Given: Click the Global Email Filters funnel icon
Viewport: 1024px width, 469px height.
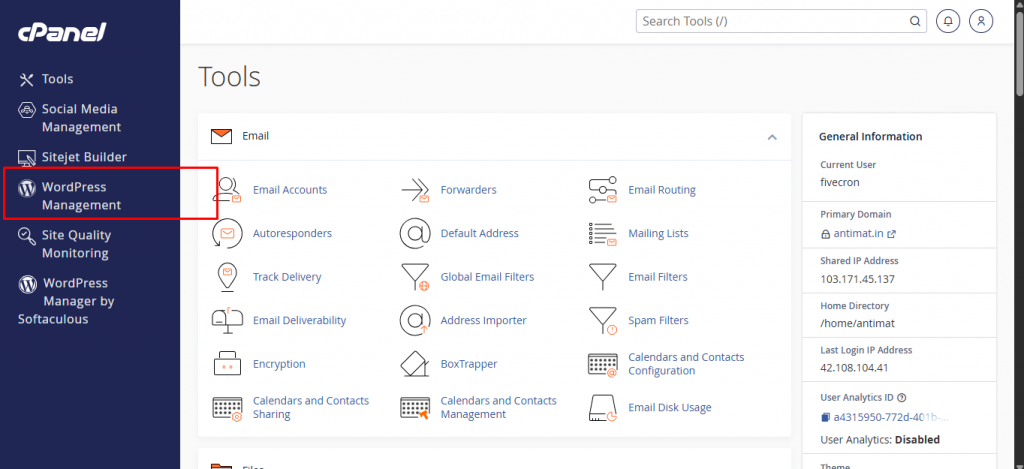Looking at the screenshot, I should click(415, 277).
